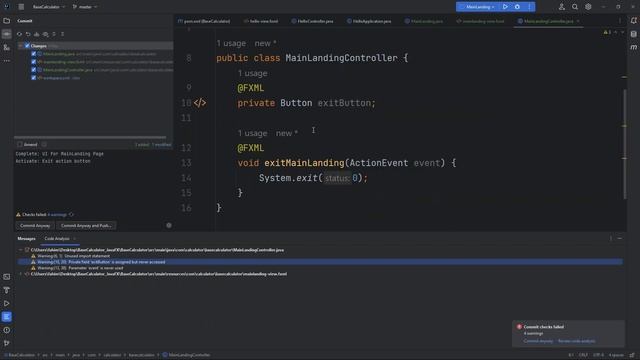The width and height of the screenshot is (640, 360).
Task: Open the 4 warnings link in Commit panel
Action: 57,215
